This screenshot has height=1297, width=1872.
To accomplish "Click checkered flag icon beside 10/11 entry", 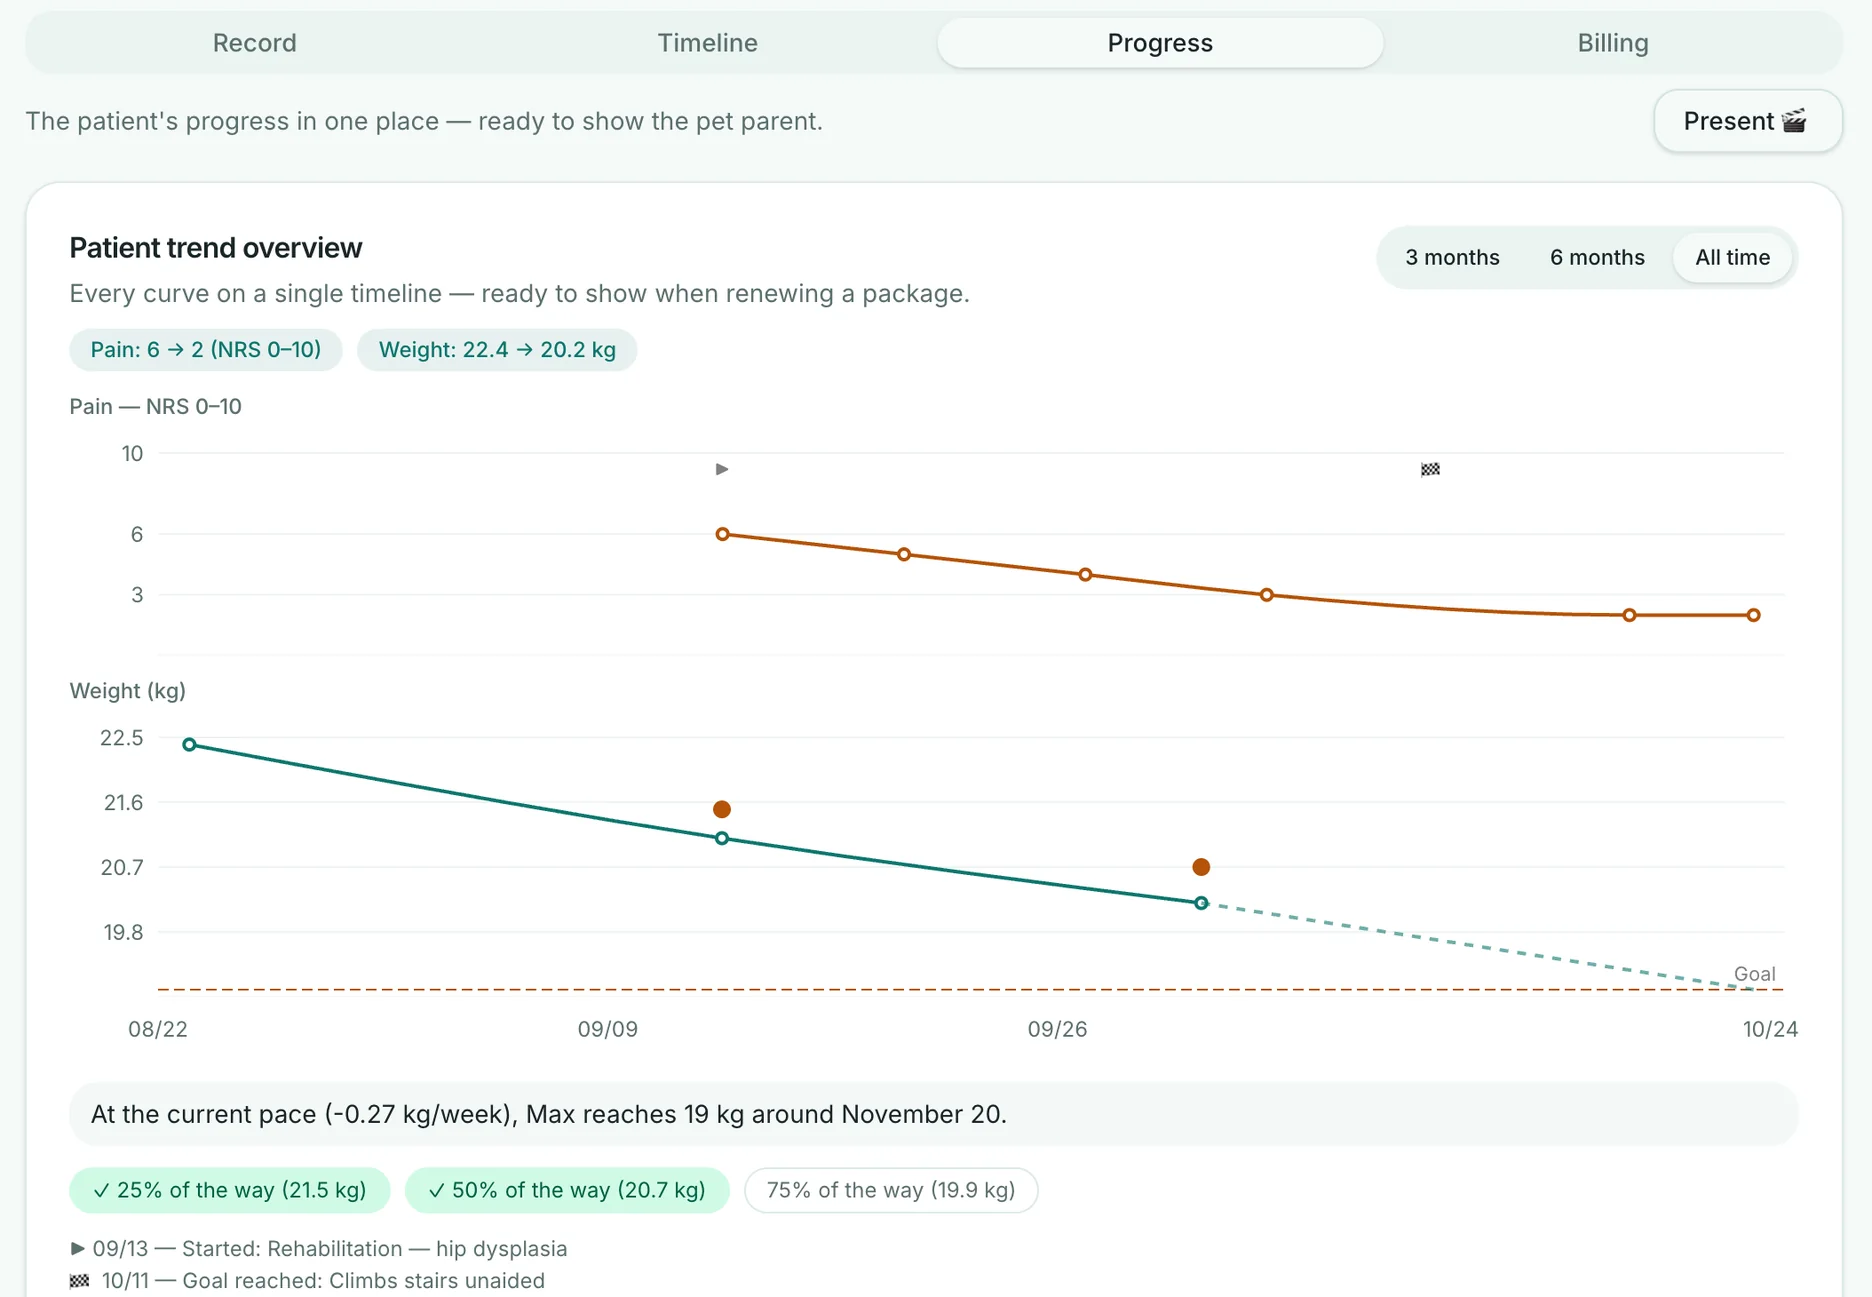I will click(x=79, y=1281).
